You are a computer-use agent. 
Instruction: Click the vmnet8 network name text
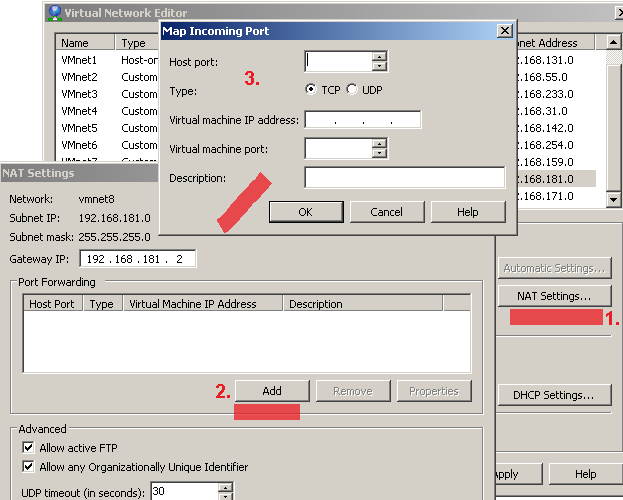pos(97,199)
